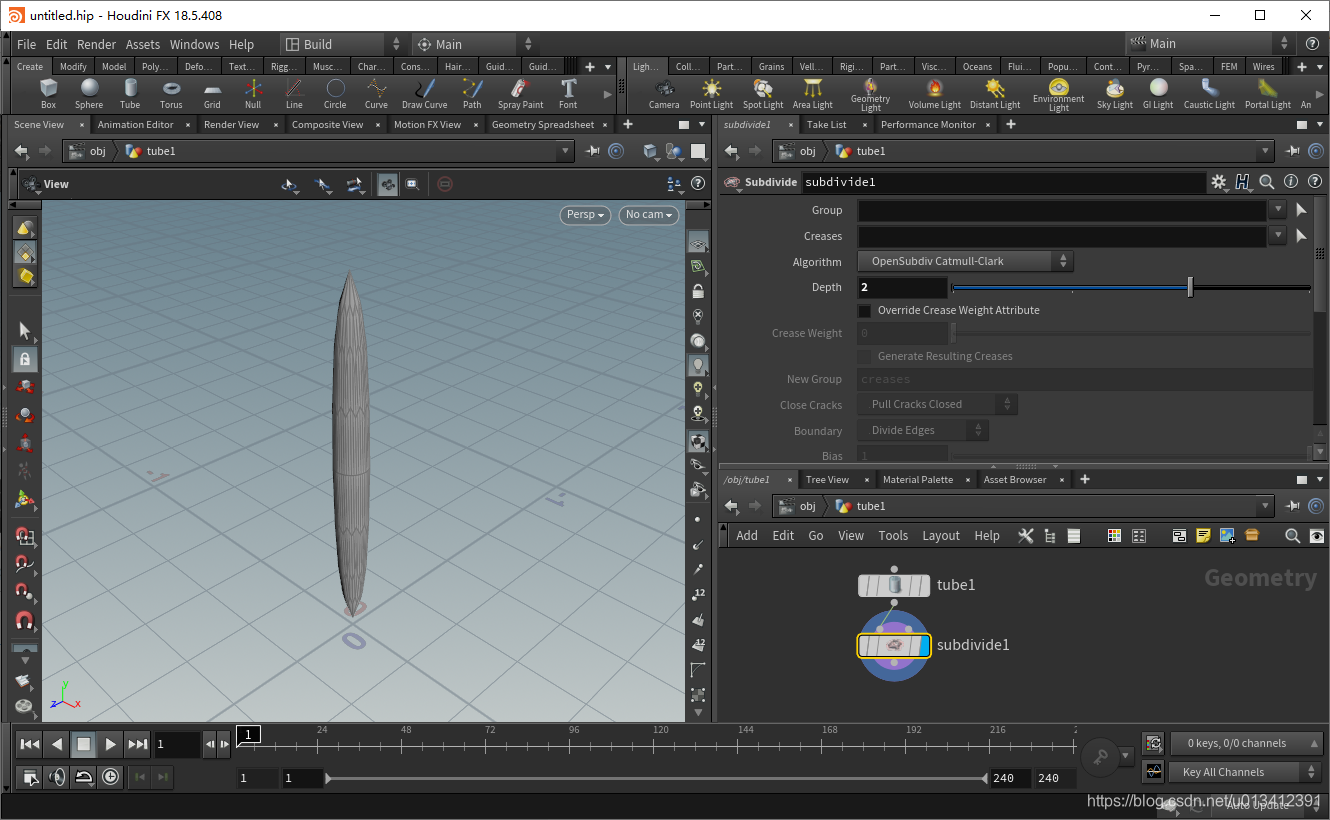Open the Persp viewport dropdown
This screenshot has width=1330, height=820.
click(x=585, y=215)
